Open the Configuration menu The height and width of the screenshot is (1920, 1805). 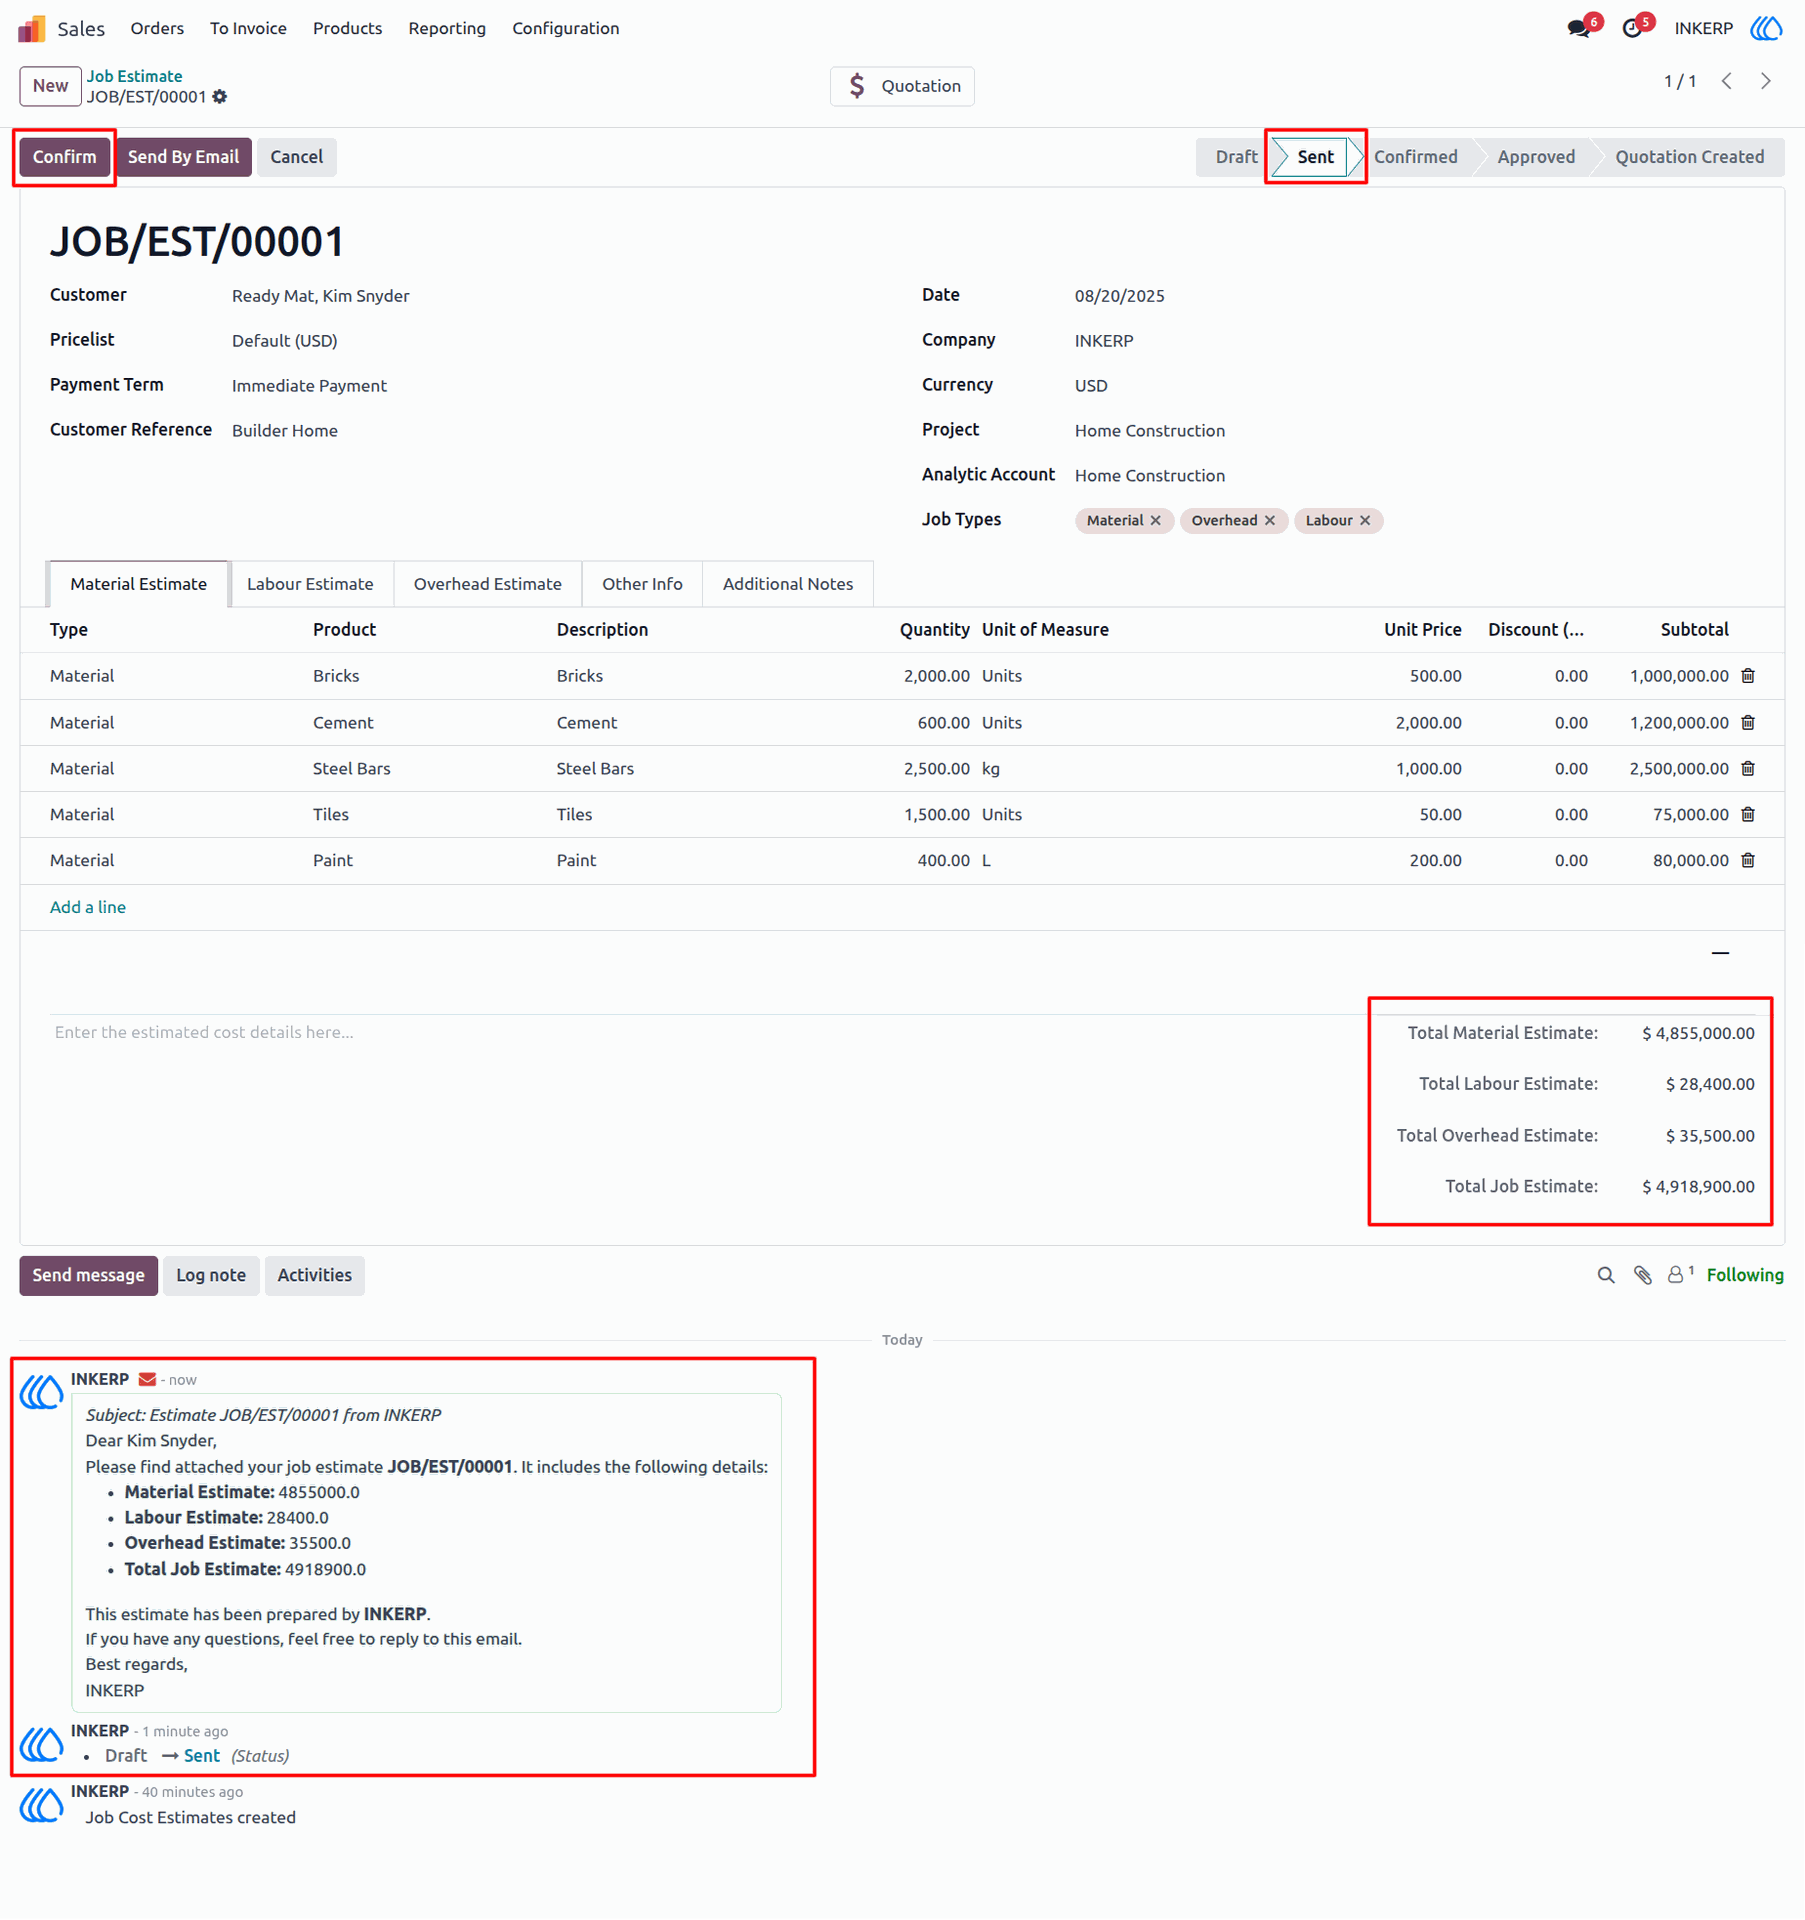(566, 28)
